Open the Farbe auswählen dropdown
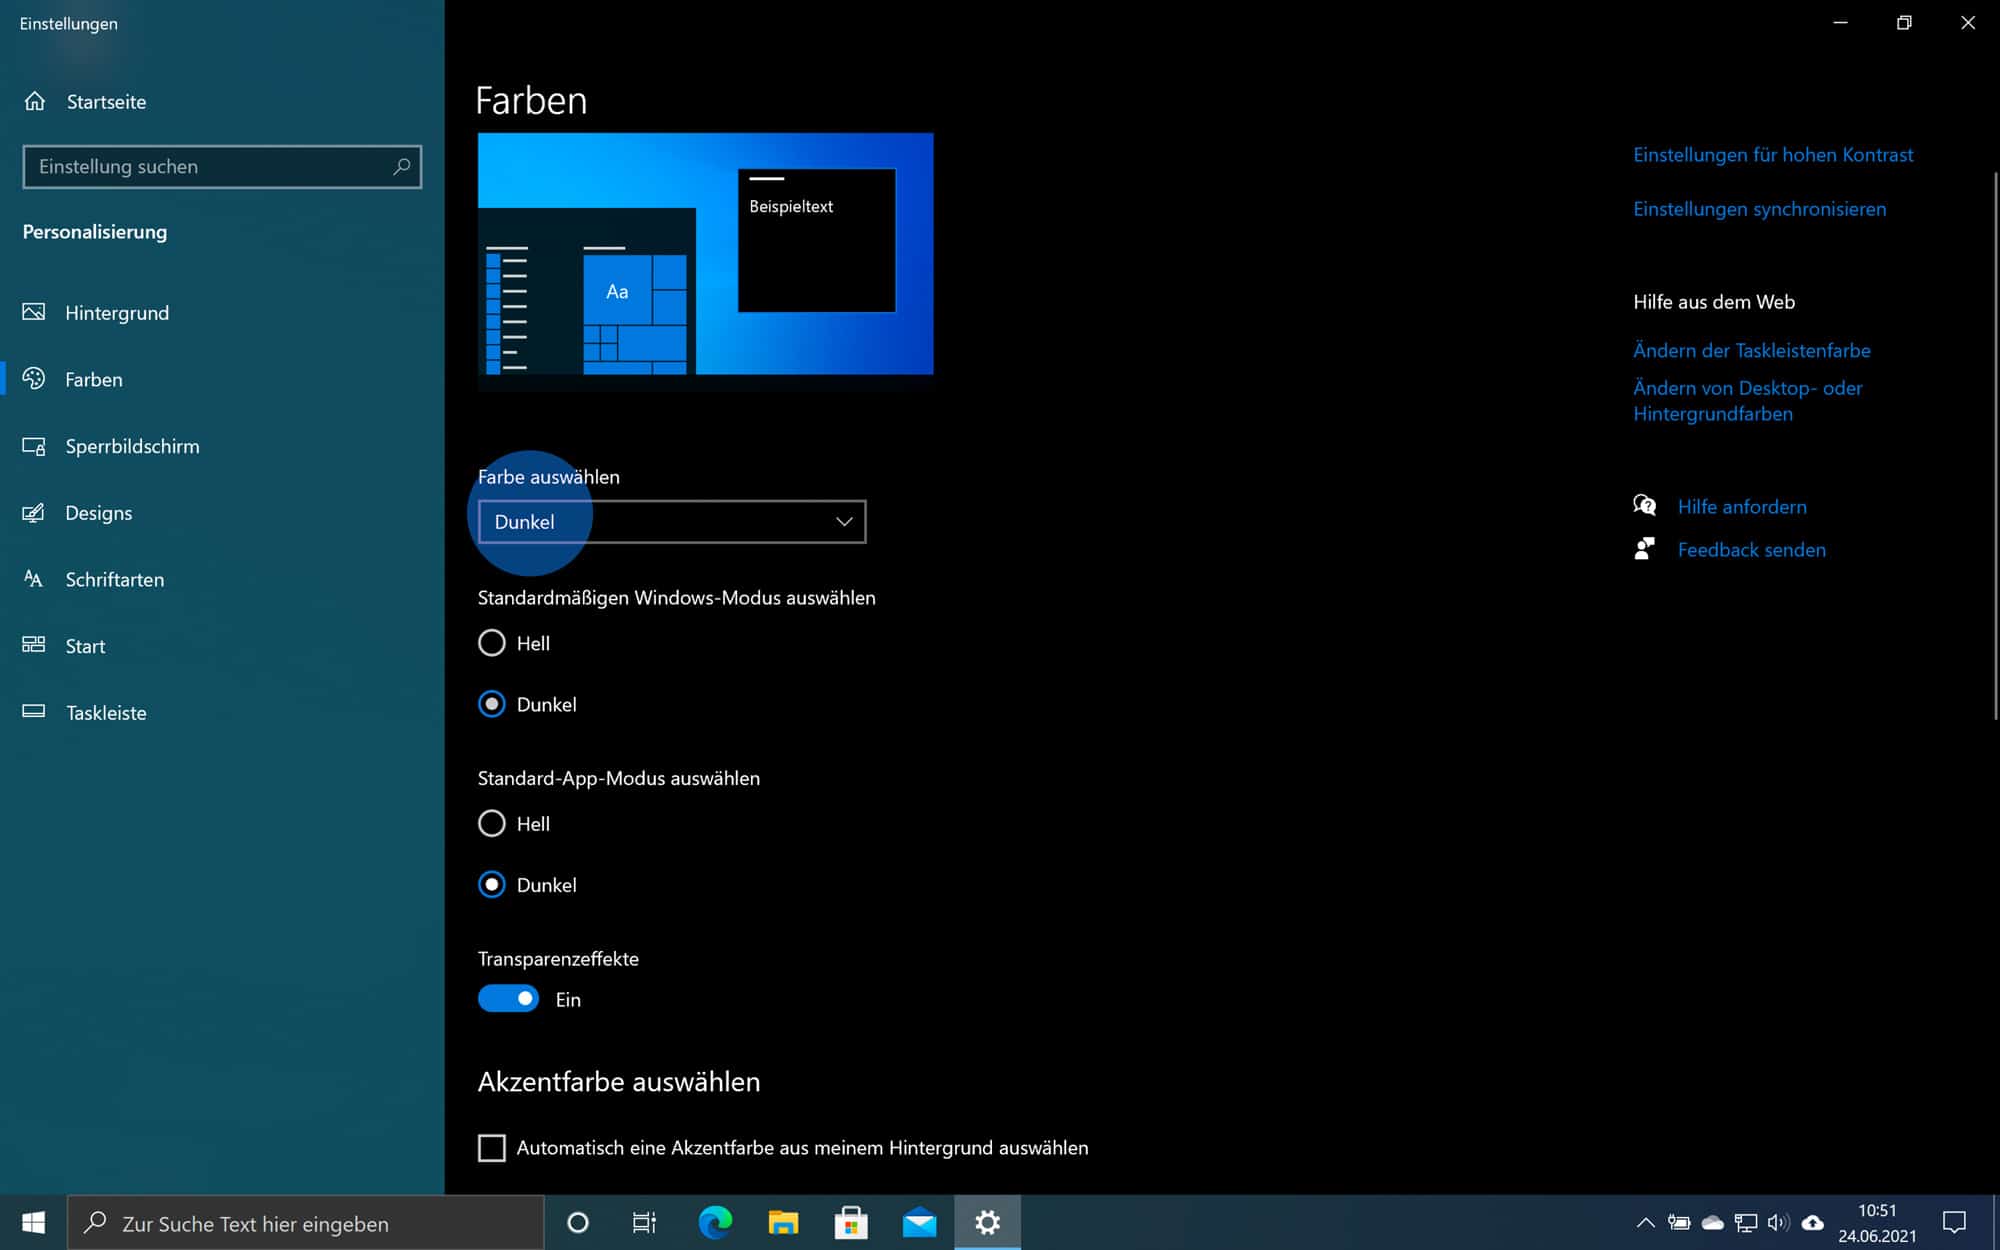 coord(671,521)
